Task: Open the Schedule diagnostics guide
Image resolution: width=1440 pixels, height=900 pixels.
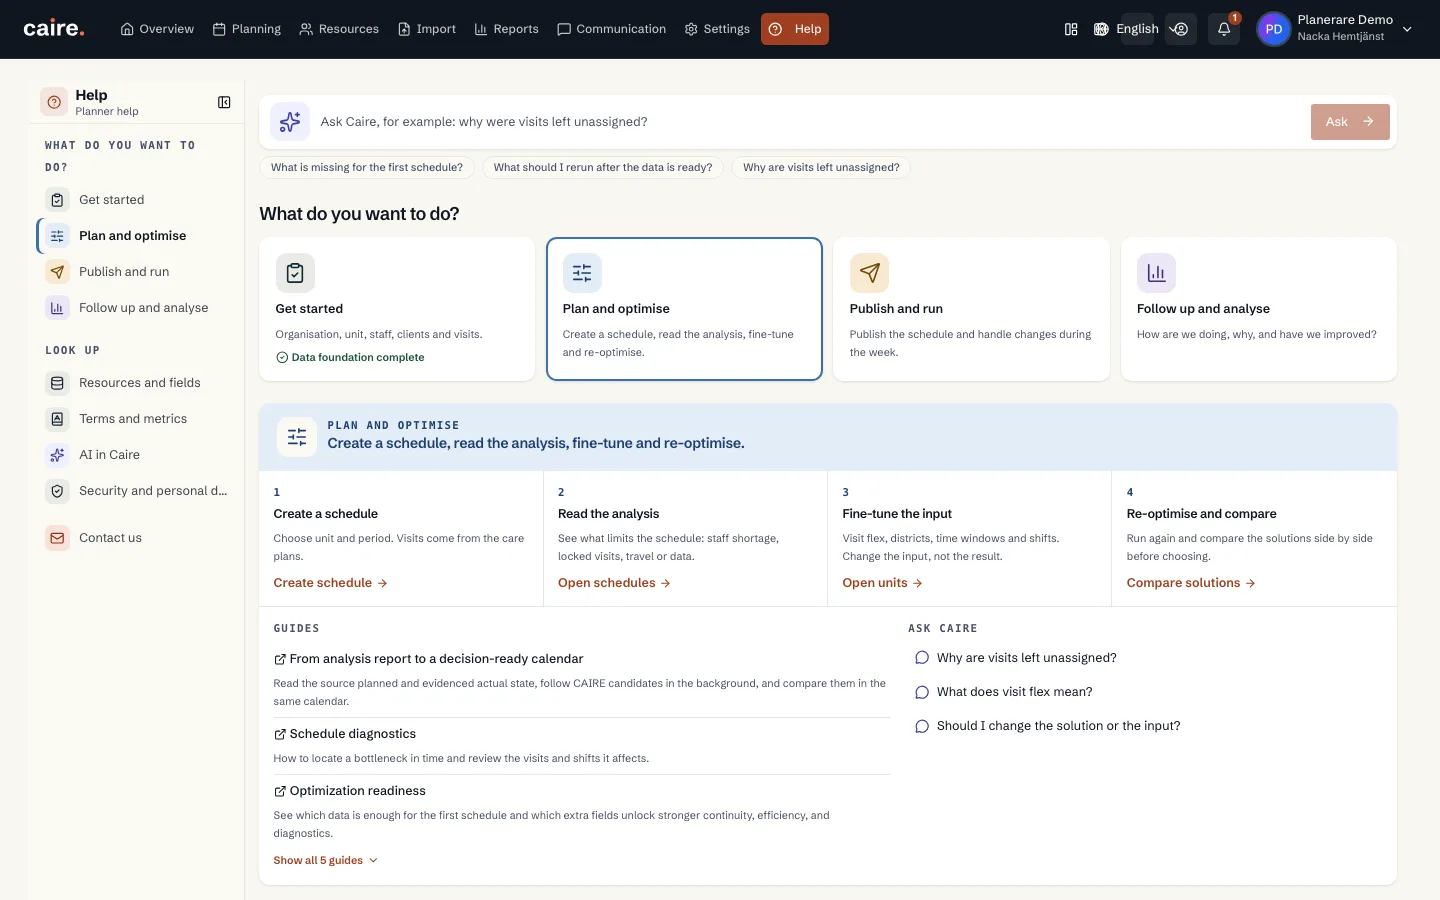Action: pyautogui.click(x=345, y=734)
